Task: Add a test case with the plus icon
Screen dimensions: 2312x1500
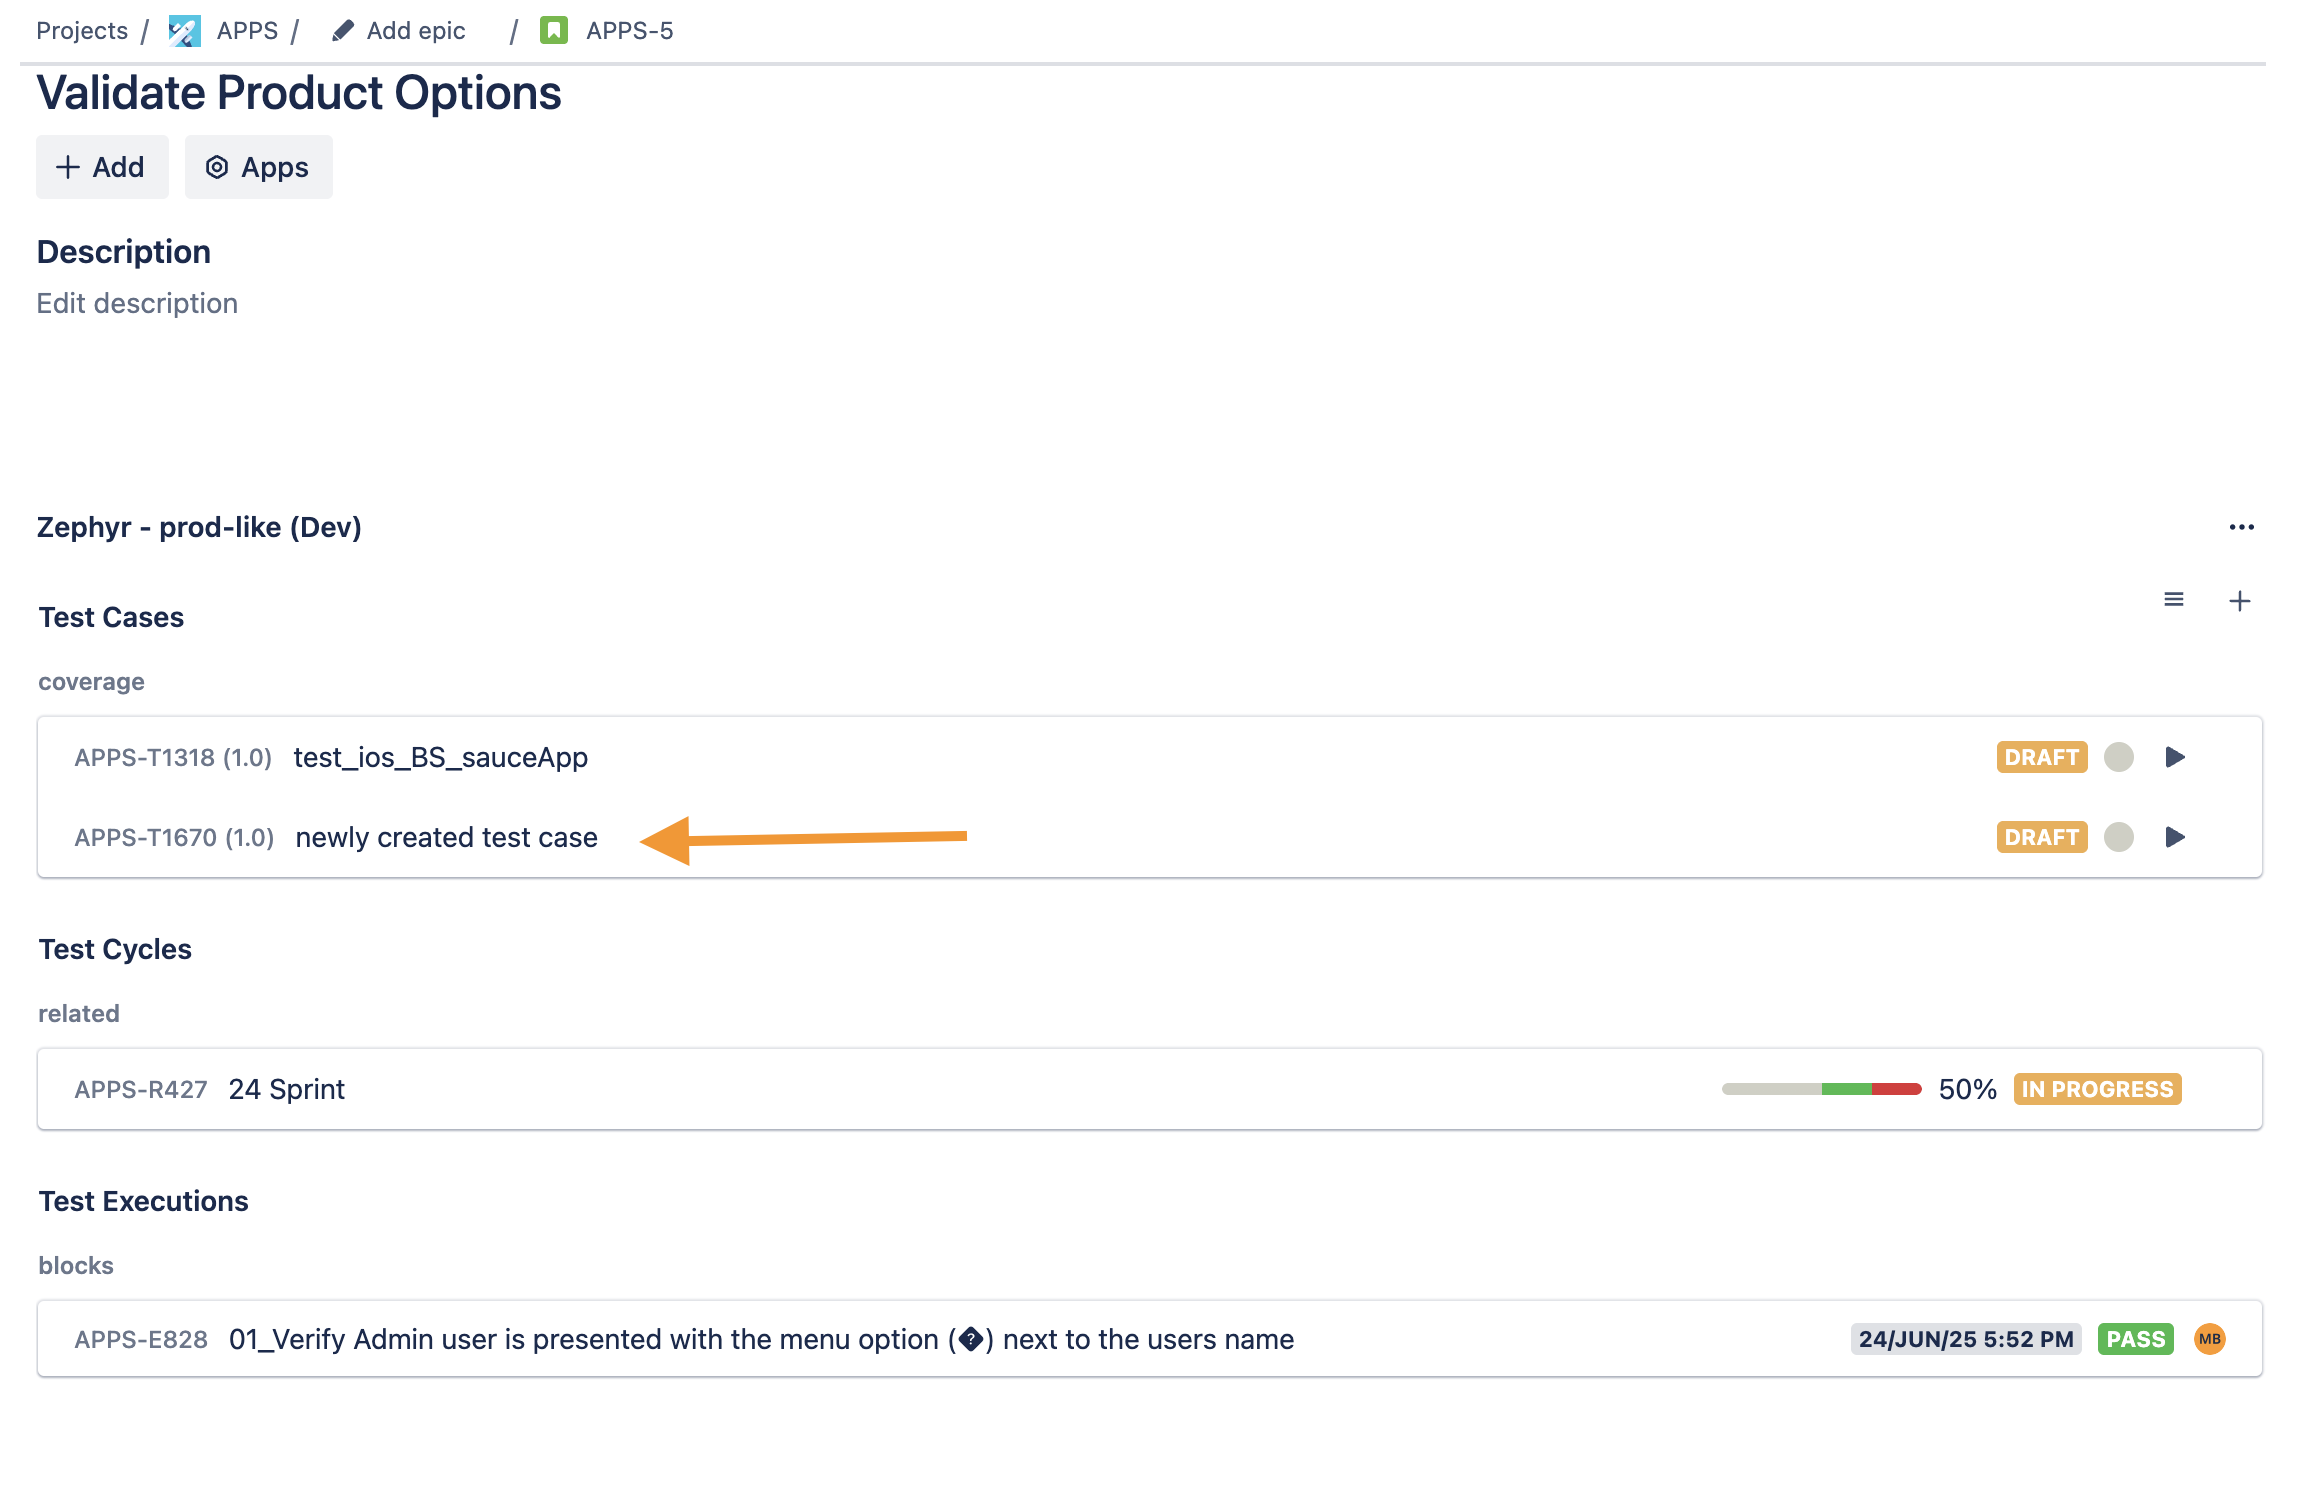Action: 2239,601
